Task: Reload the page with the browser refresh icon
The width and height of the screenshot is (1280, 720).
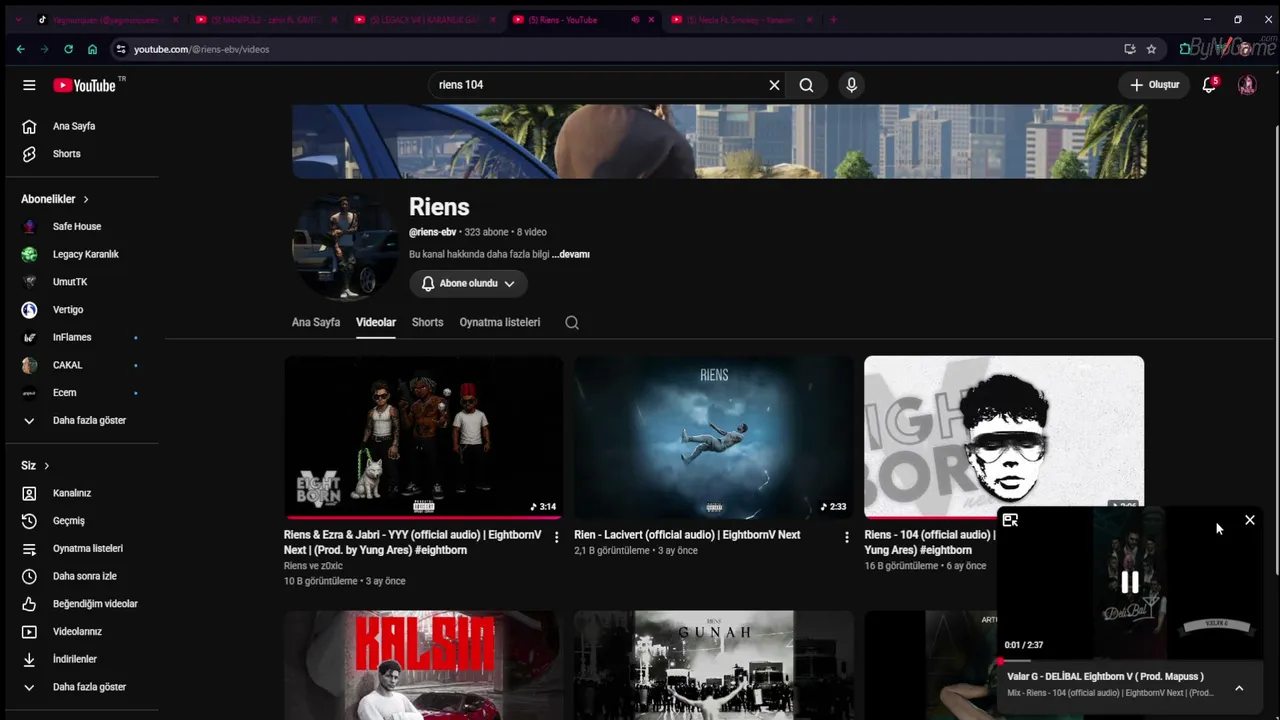Action: click(68, 49)
